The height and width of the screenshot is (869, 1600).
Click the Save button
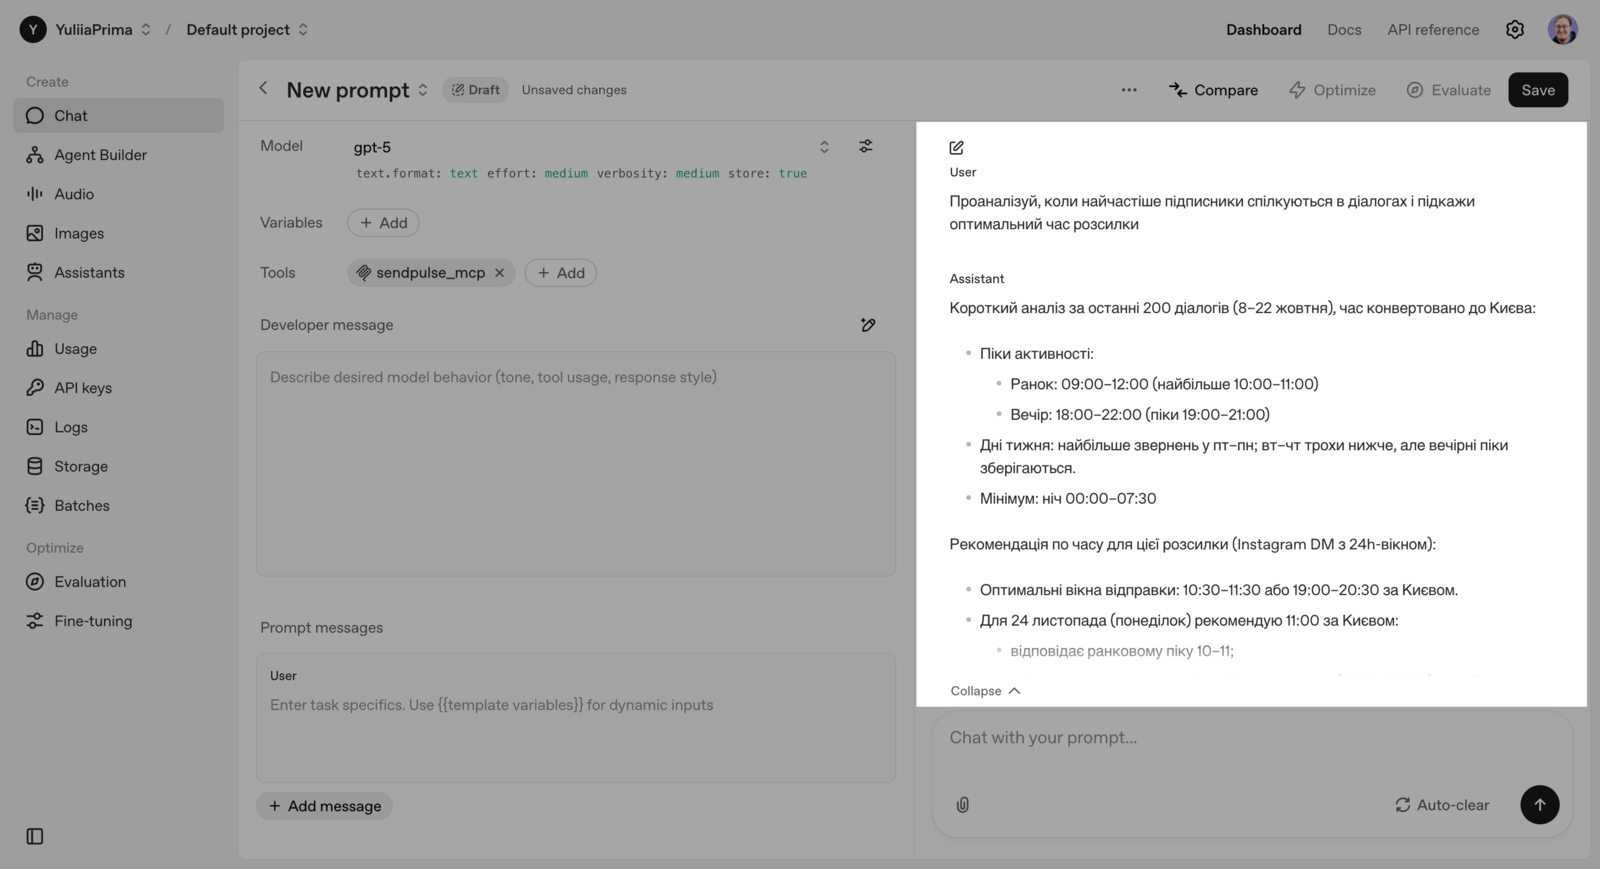pyautogui.click(x=1537, y=90)
